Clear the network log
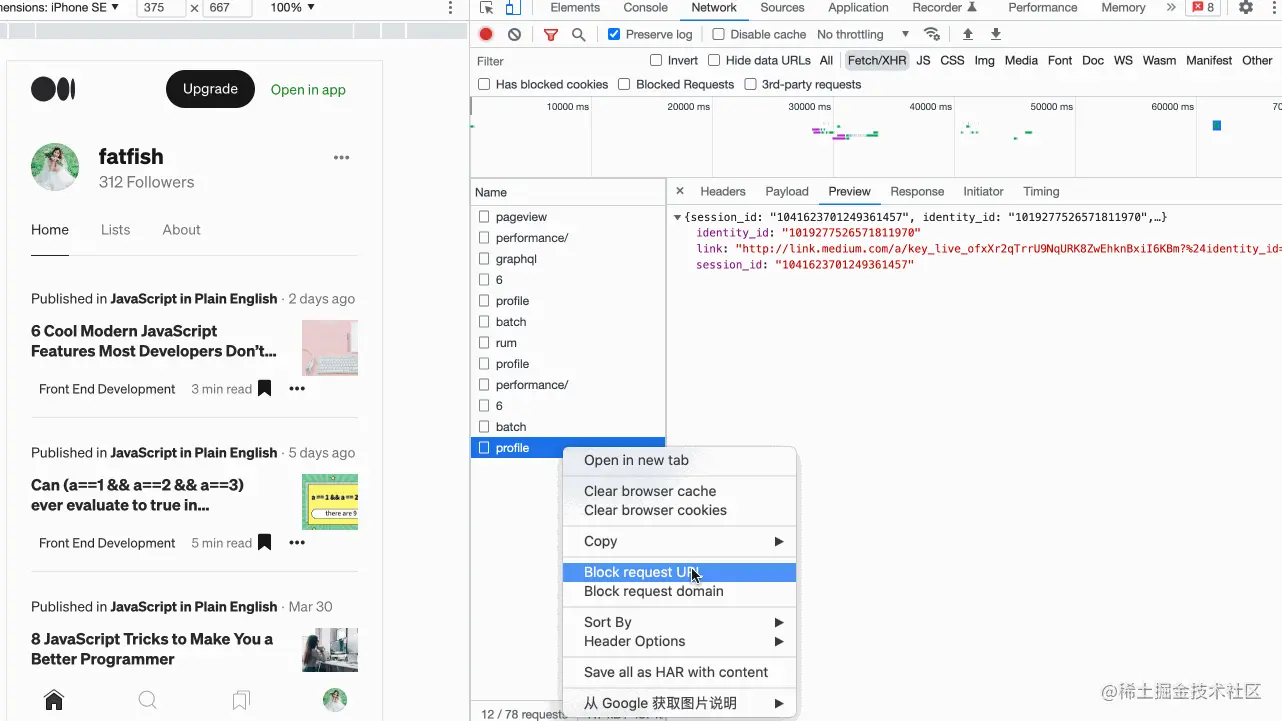The height and width of the screenshot is (721, 1282). (513, 33)
